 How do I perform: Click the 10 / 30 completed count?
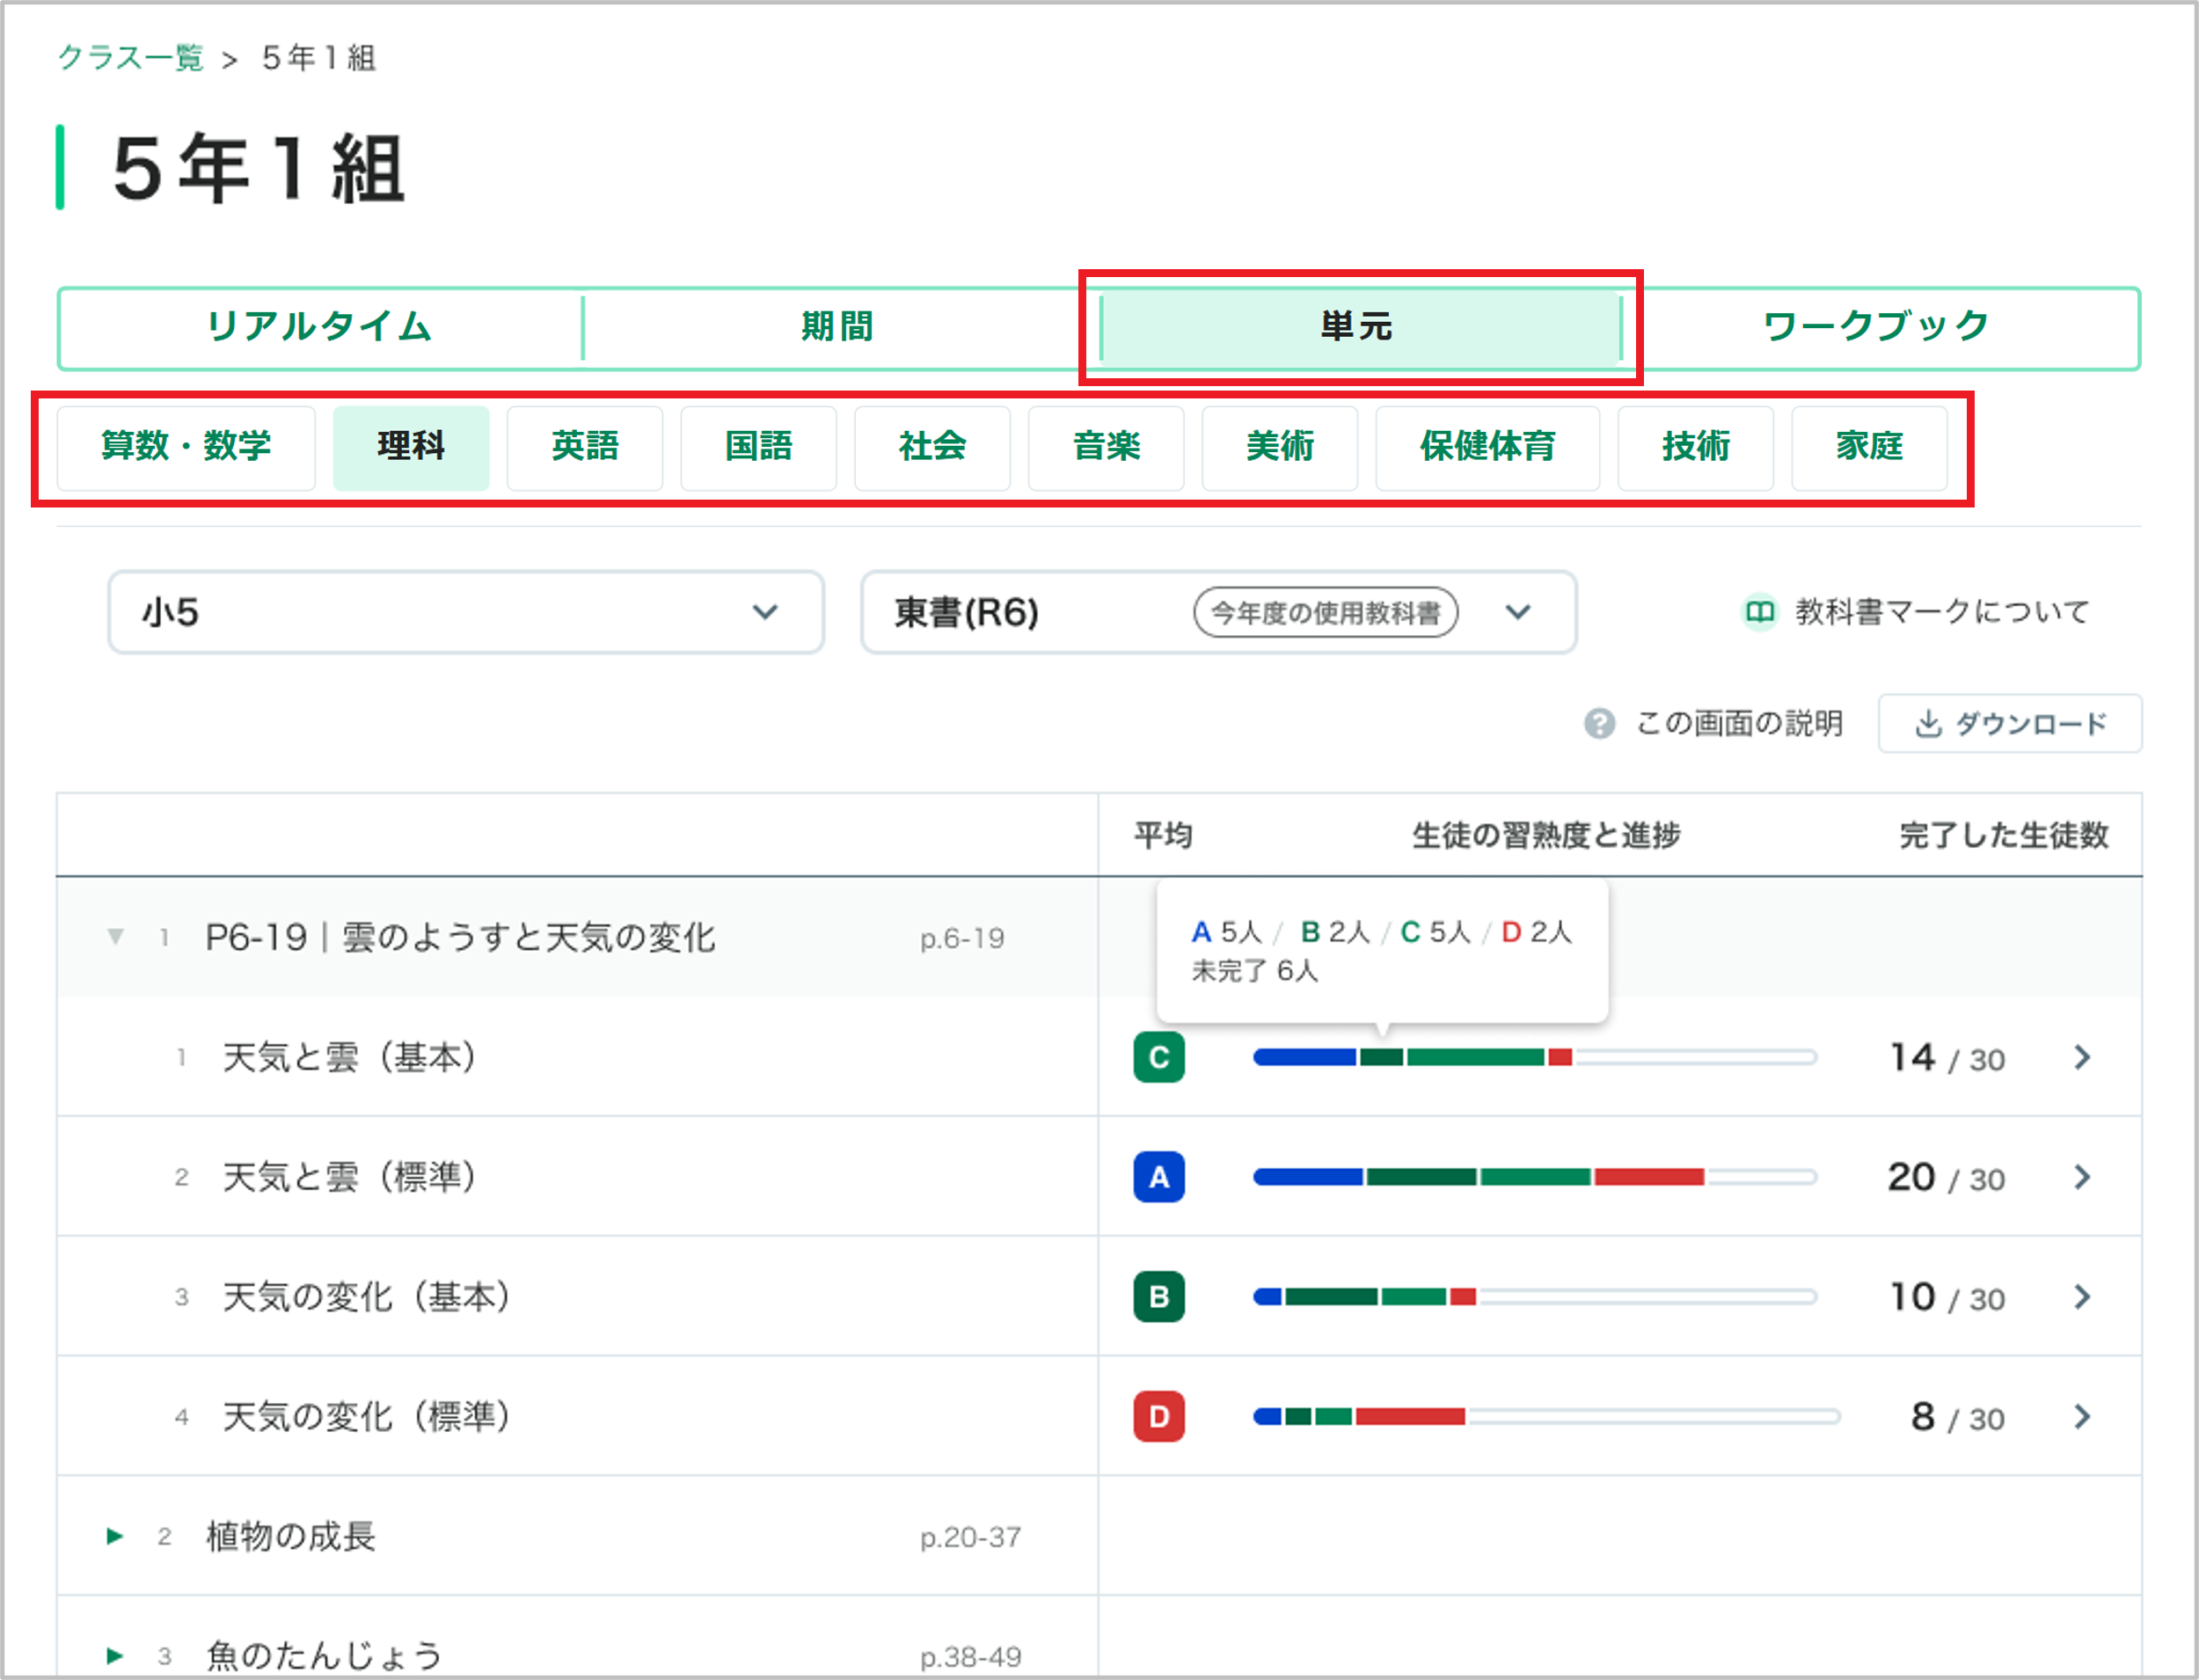[x=1947, y=1298]
